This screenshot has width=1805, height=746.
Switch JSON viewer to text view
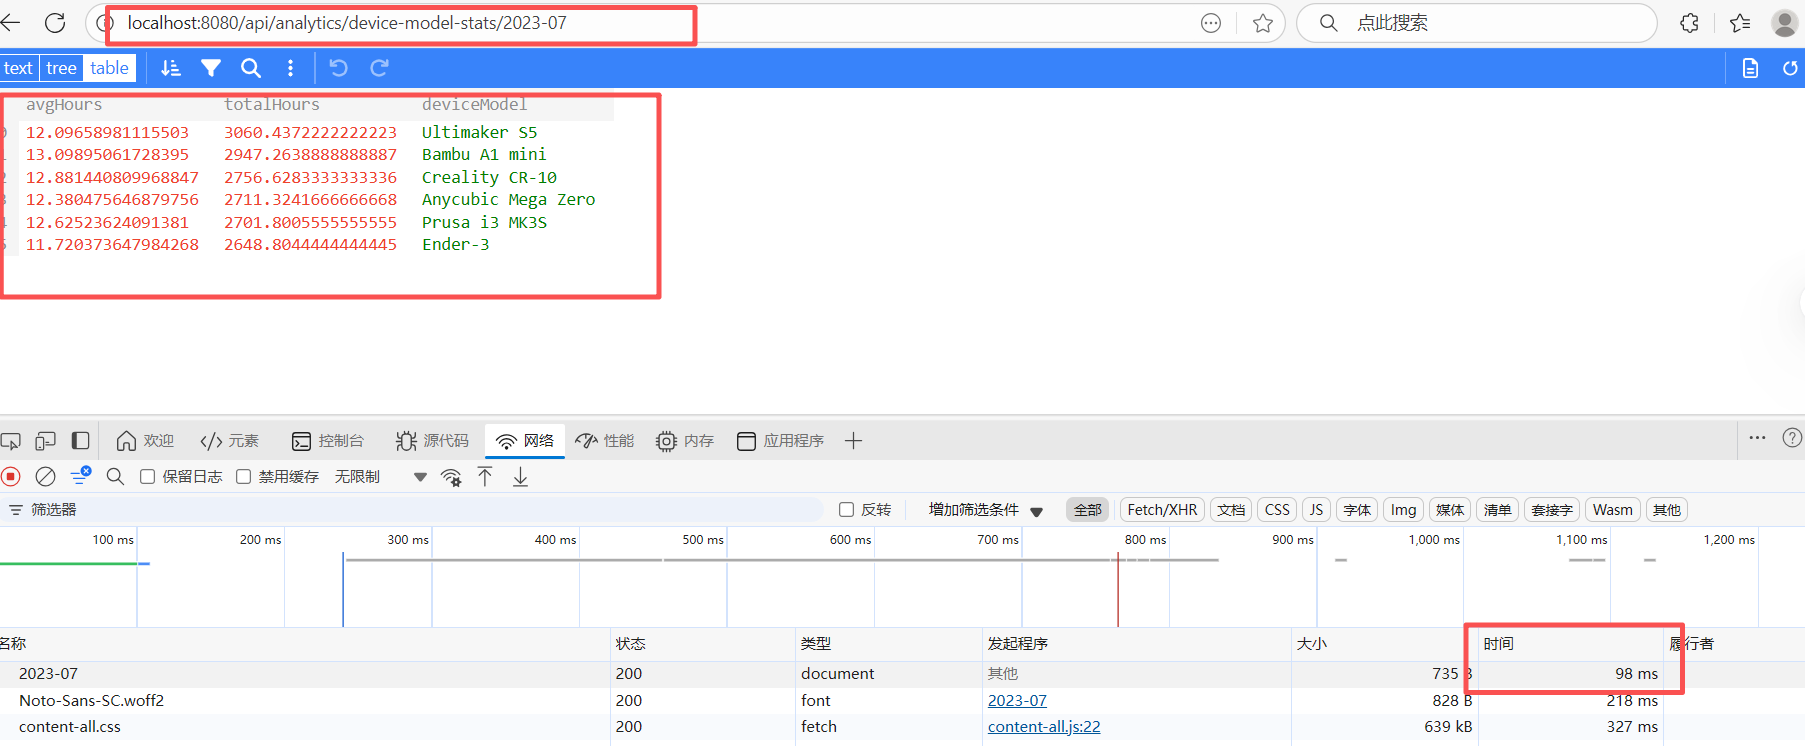coord(18,68)
